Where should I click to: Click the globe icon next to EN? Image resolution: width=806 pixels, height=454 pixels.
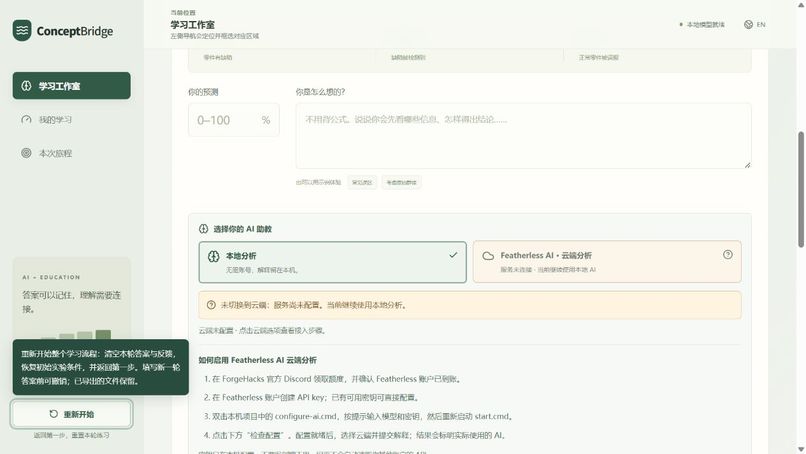[x=748, y=25]
